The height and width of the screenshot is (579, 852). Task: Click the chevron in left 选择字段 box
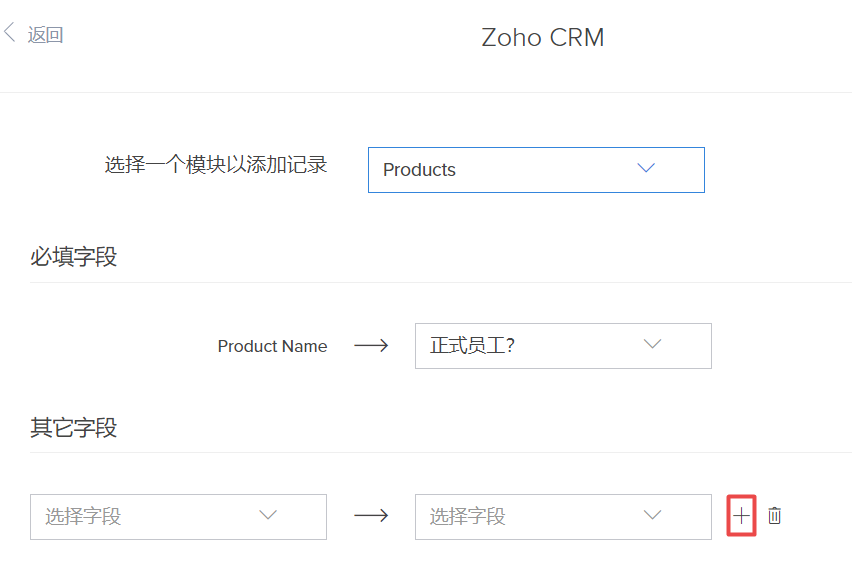tap(268, 515)
